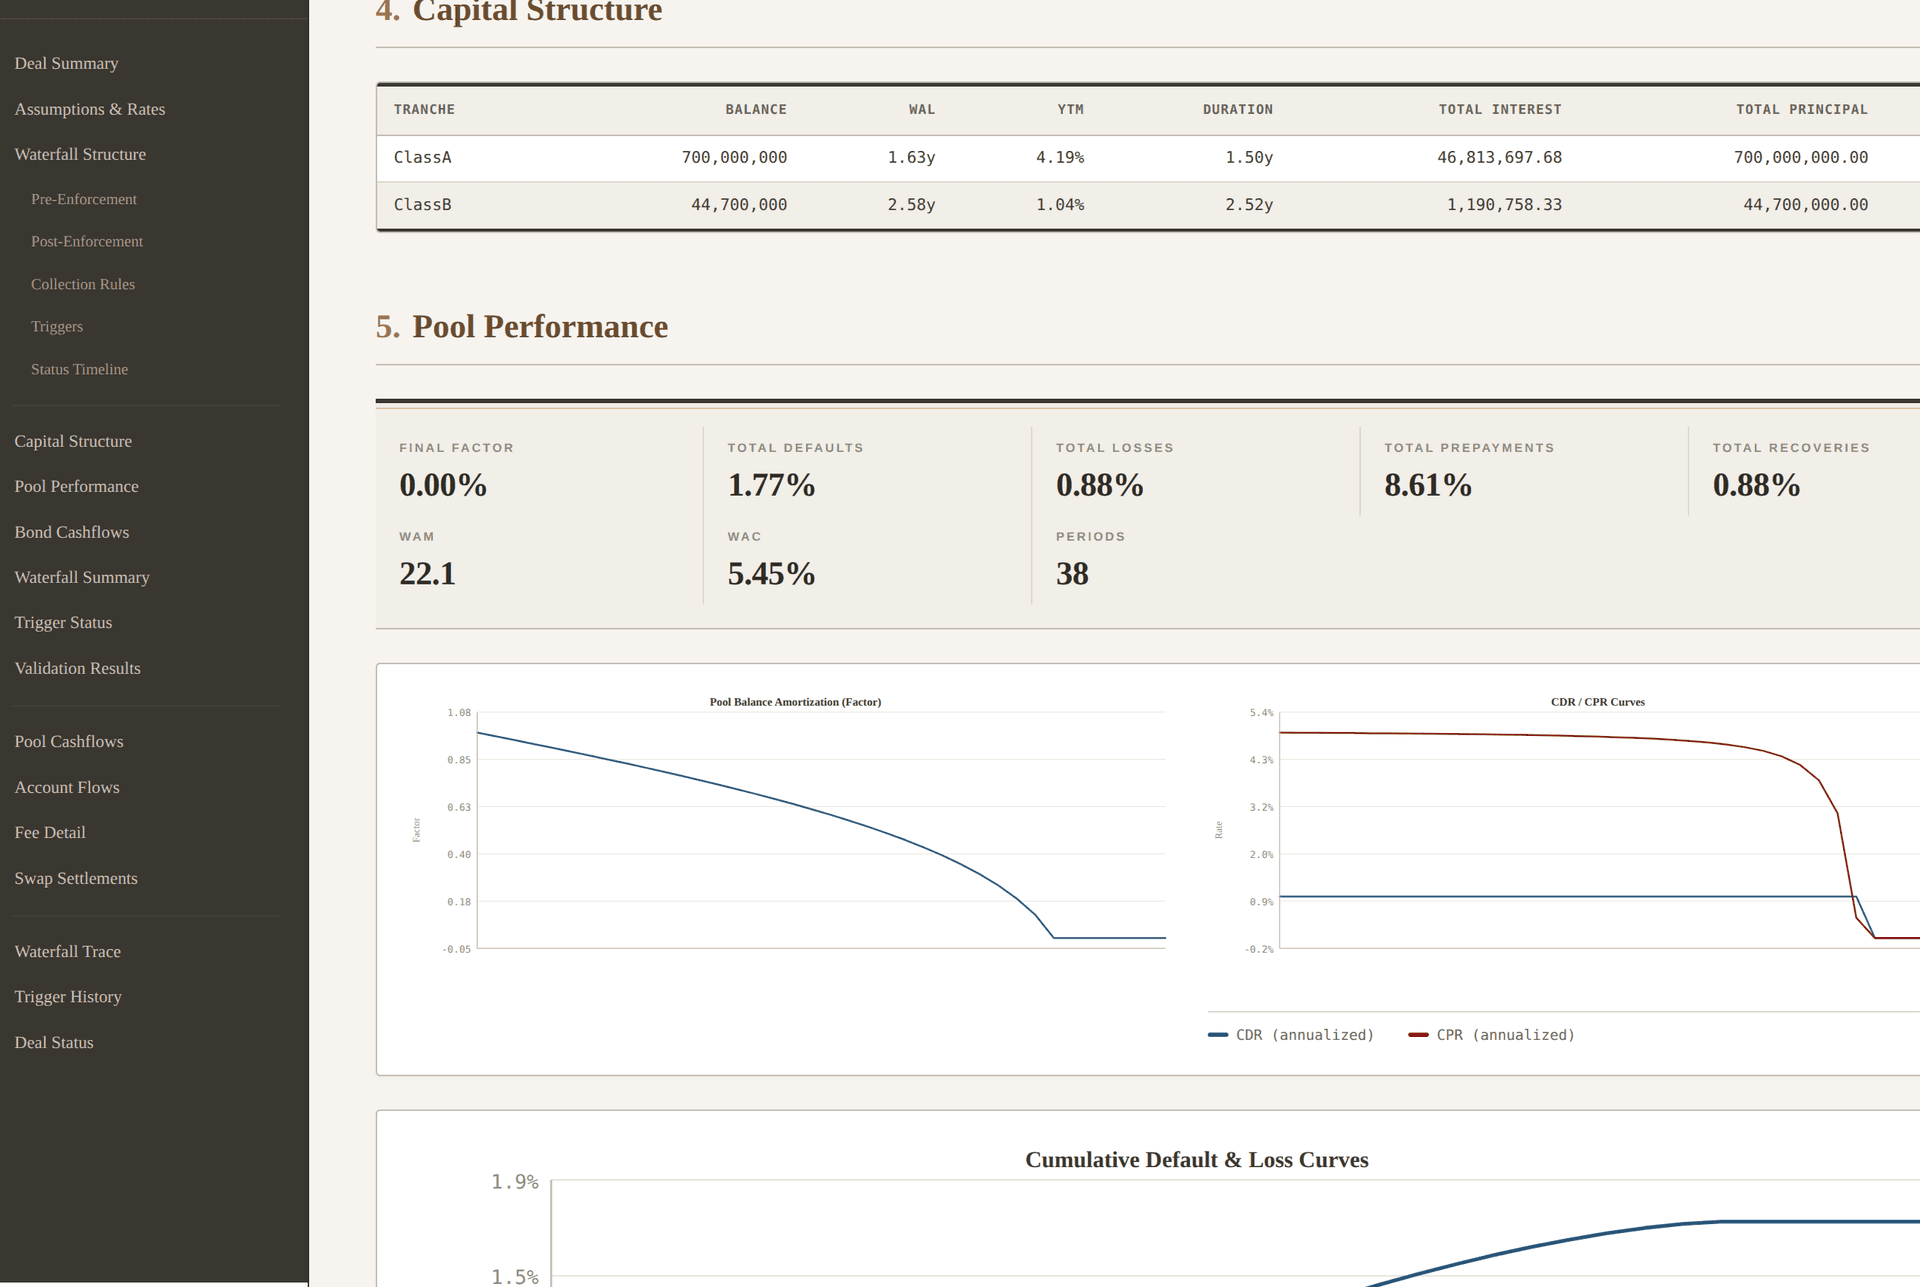
Task: Open the Waterfall Structure section
Action: [x=80, y=154]
